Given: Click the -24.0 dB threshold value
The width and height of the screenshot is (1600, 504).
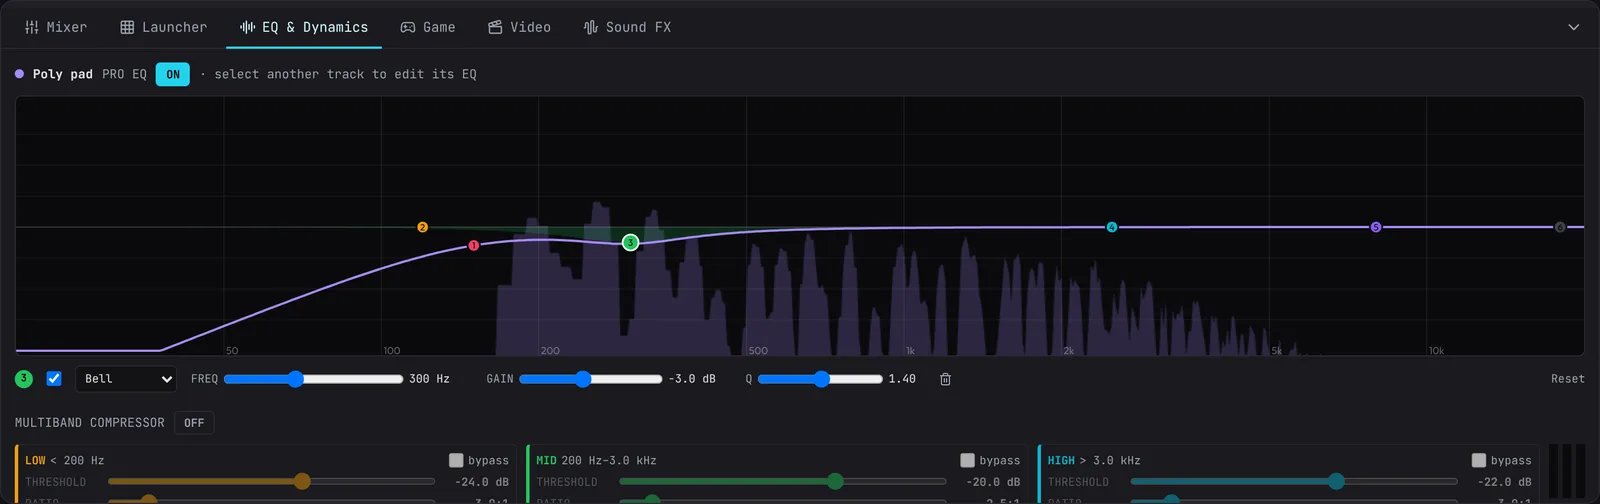Looking at the screenshot, I should 482,482.
